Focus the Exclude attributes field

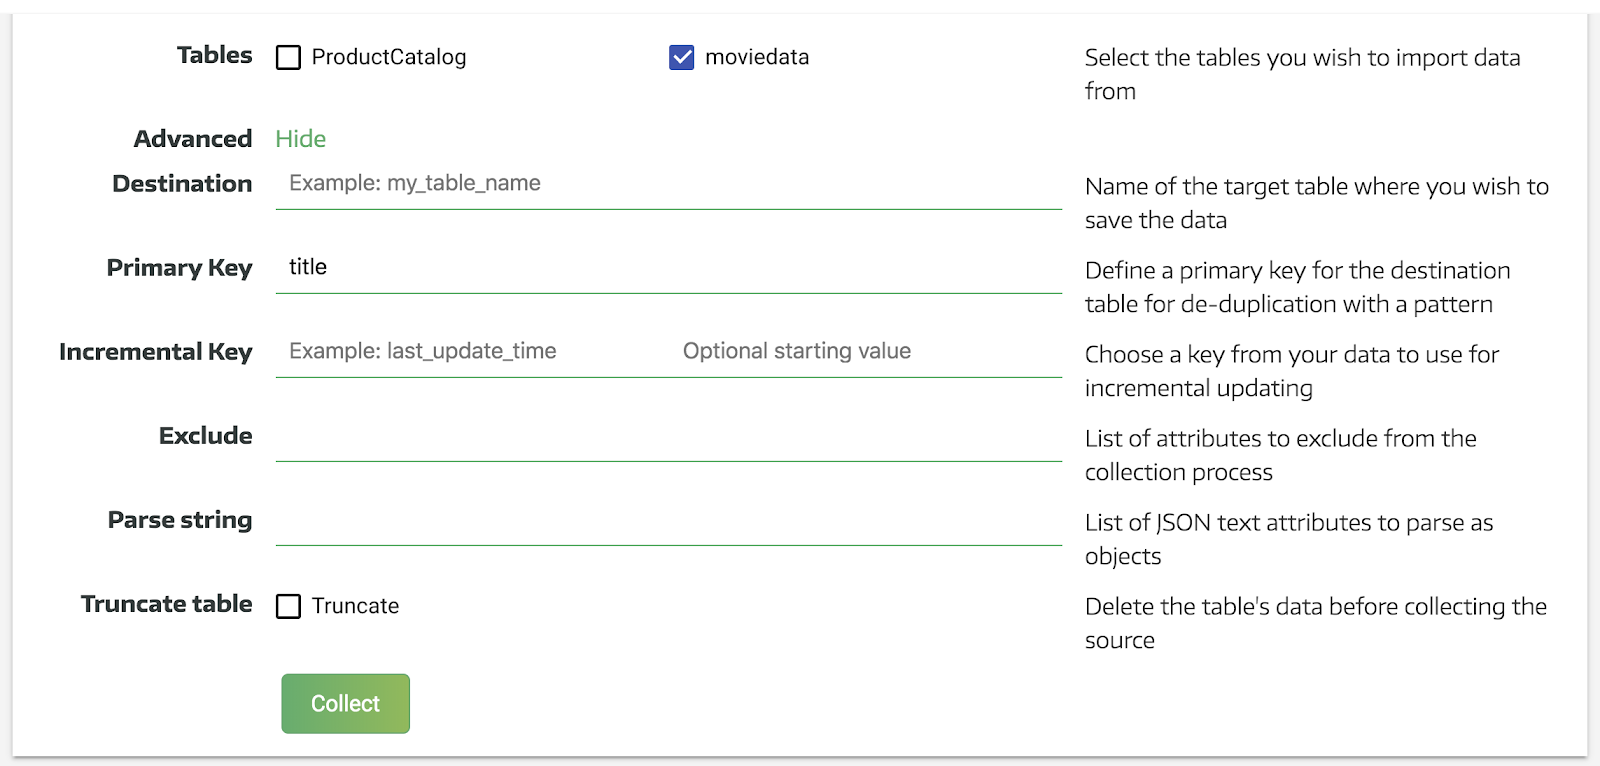pyautogui.click(x=668, y=435)
